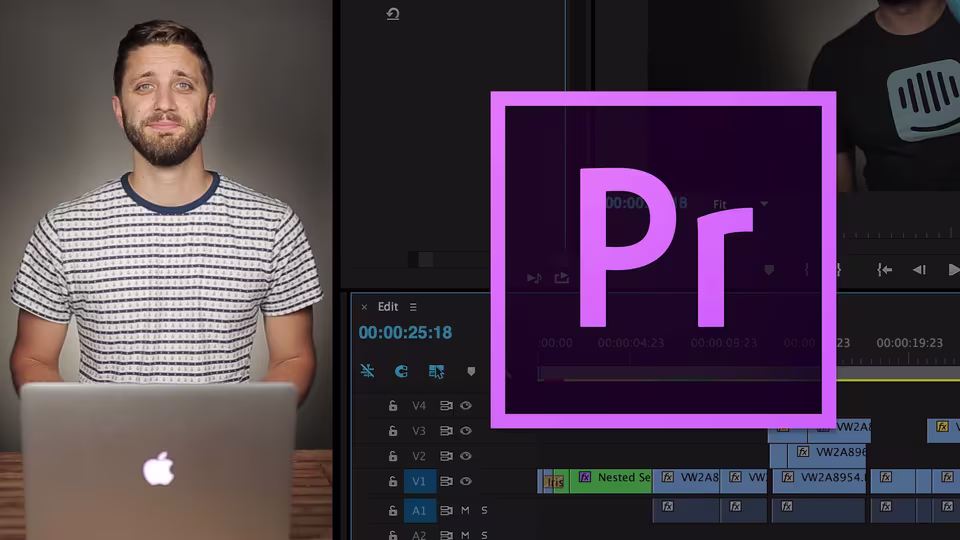The image size is (960, 540).
Task: Click the undo arrow icon at the top
Action: point(393,13)
